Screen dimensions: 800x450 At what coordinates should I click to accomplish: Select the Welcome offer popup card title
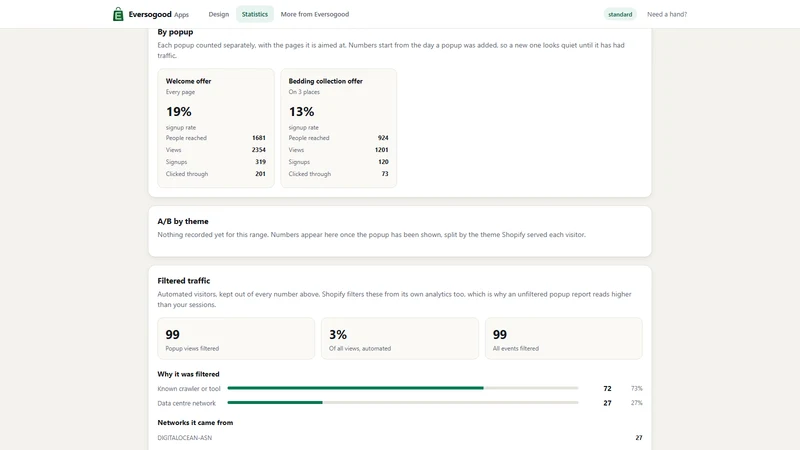pos(188,81)
